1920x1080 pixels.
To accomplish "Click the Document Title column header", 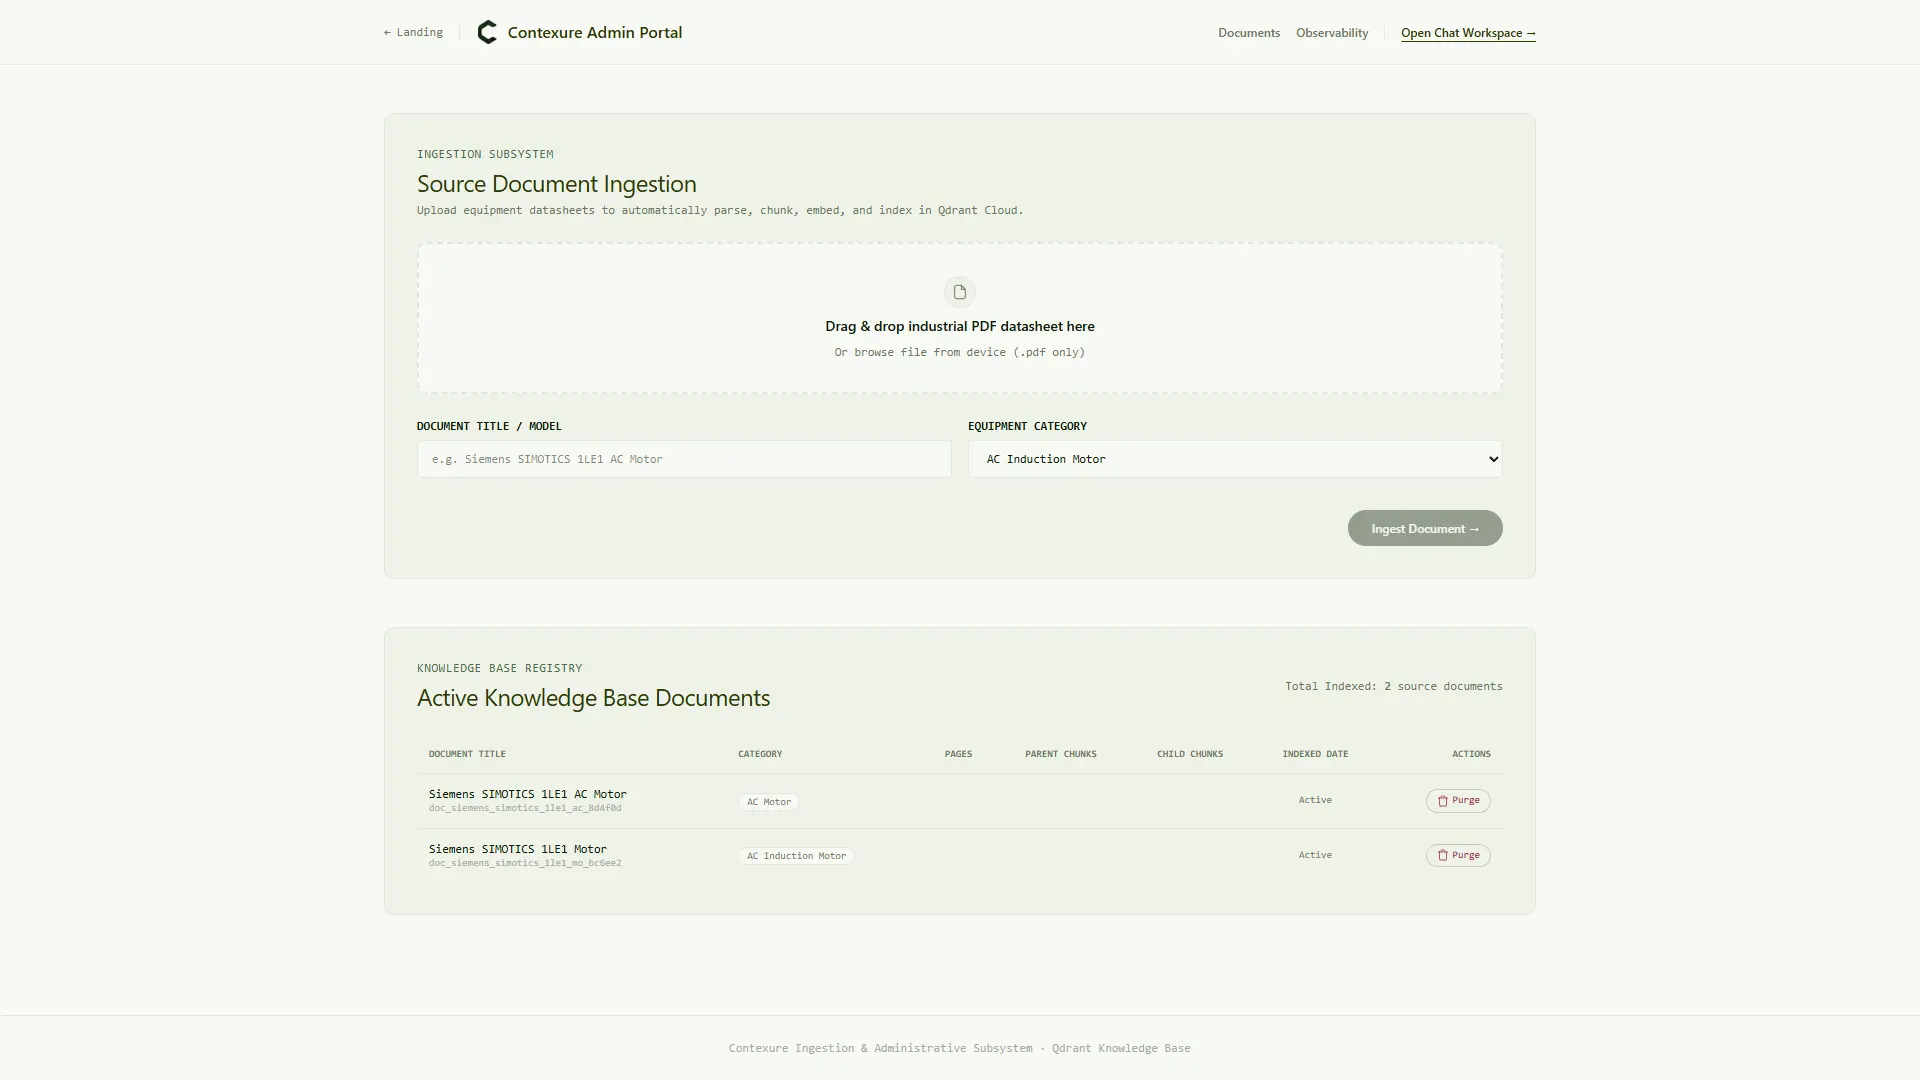I will tap(467, 754).
